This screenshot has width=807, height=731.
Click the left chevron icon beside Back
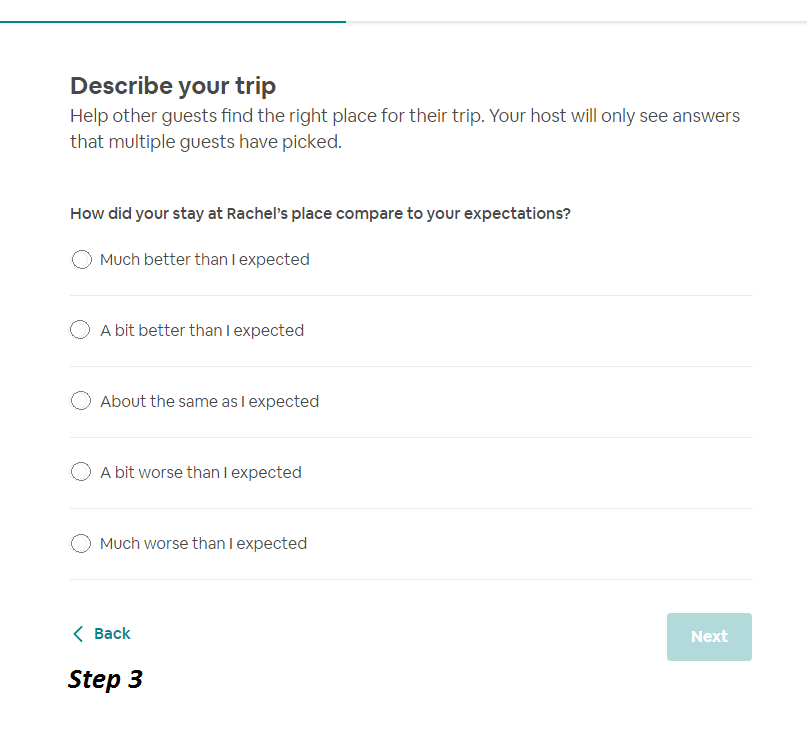point(78,634)
